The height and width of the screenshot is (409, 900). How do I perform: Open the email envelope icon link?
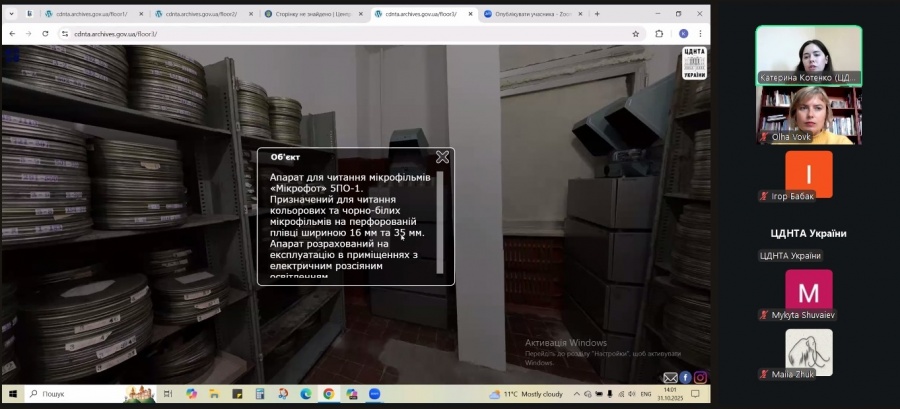click(670, 377)
